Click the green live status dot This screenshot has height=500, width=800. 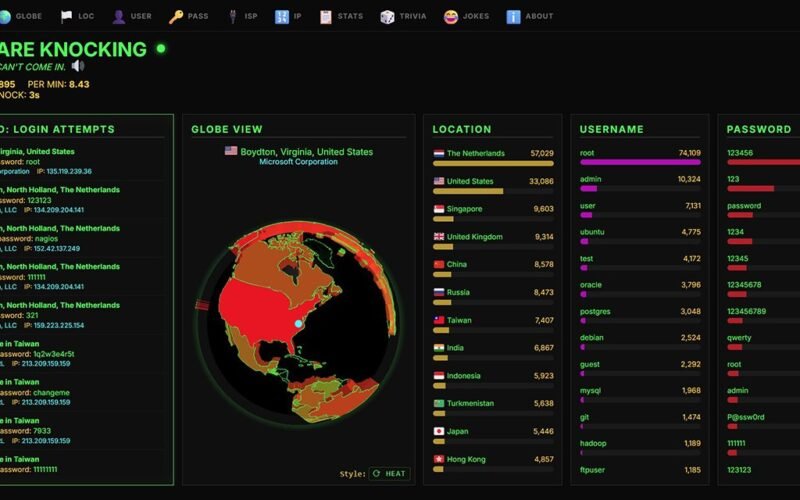pos(161,48)
